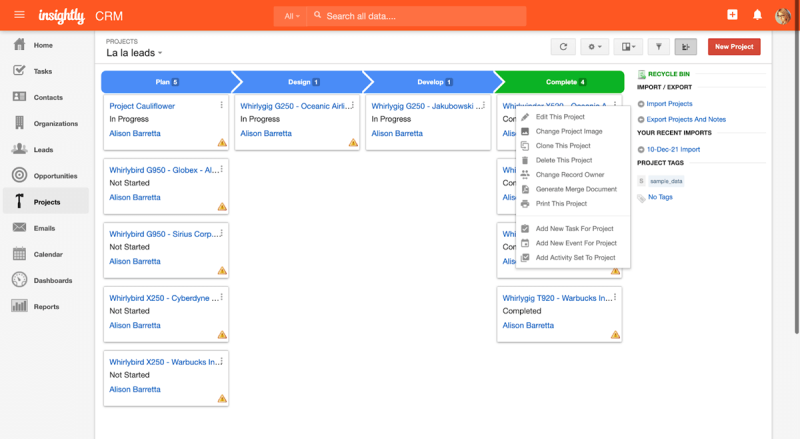Viewport: 800px width, 439px height.
Task: Open the notifications bell
Action: pyautogui.click(x=757, y=15)
